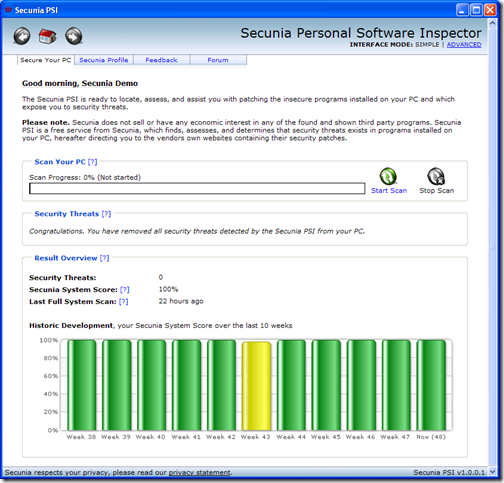The image size is (504, 483).
Task: Click the 'Week 40' axis label
Action: coord(150,437)
